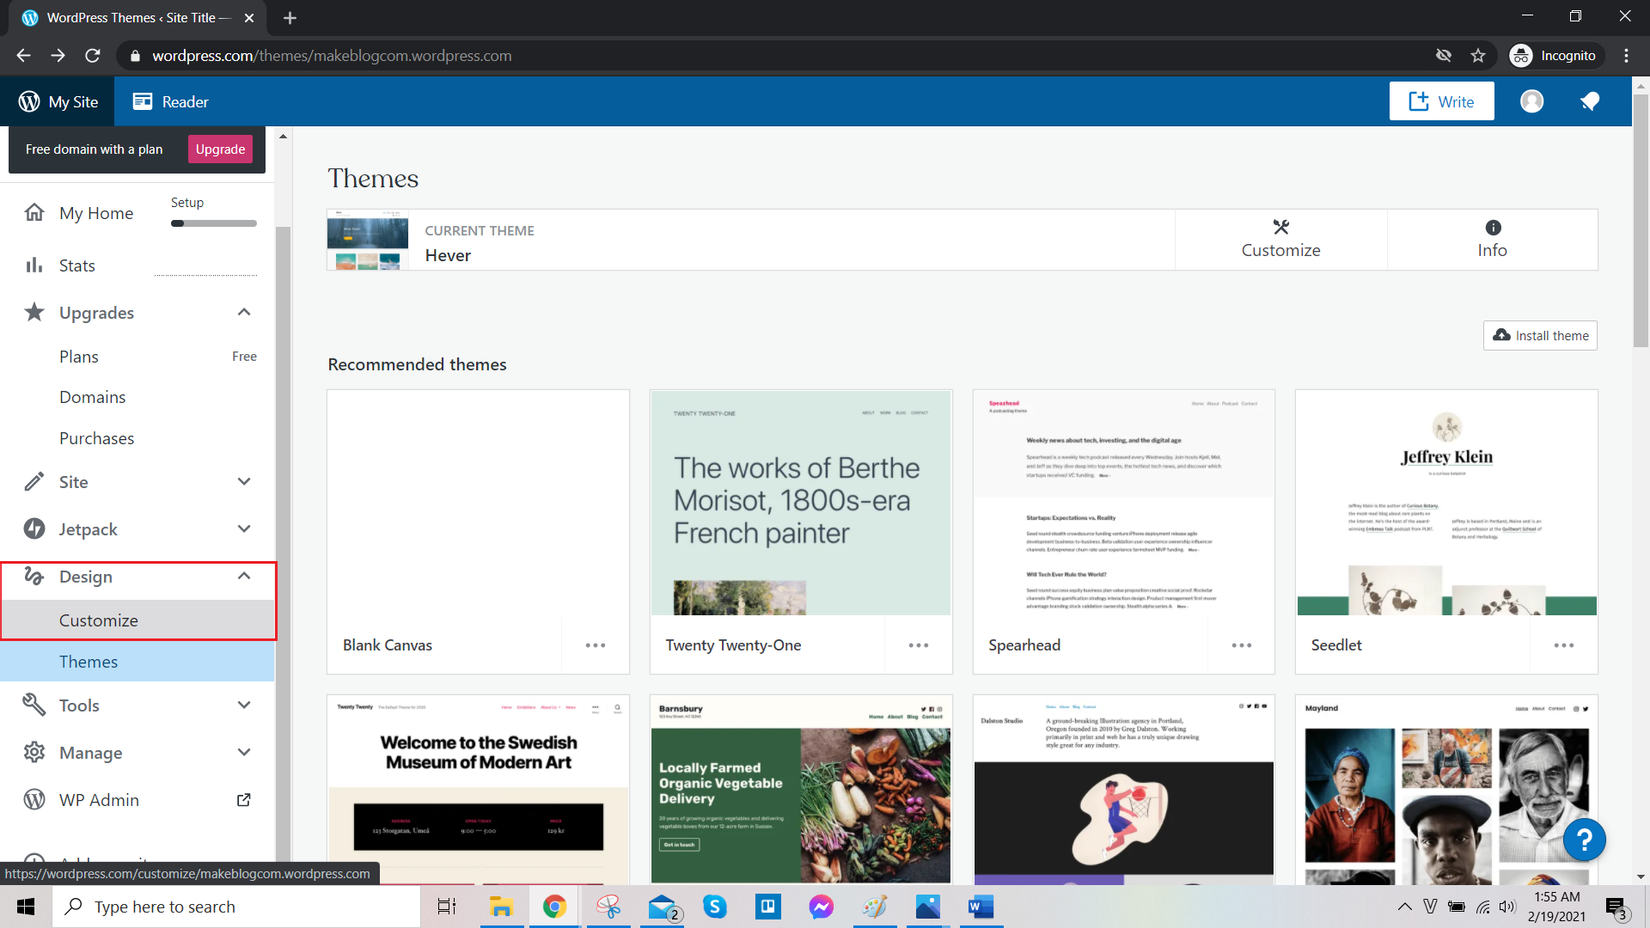Reload the browser page

click(x=92, y=56)
